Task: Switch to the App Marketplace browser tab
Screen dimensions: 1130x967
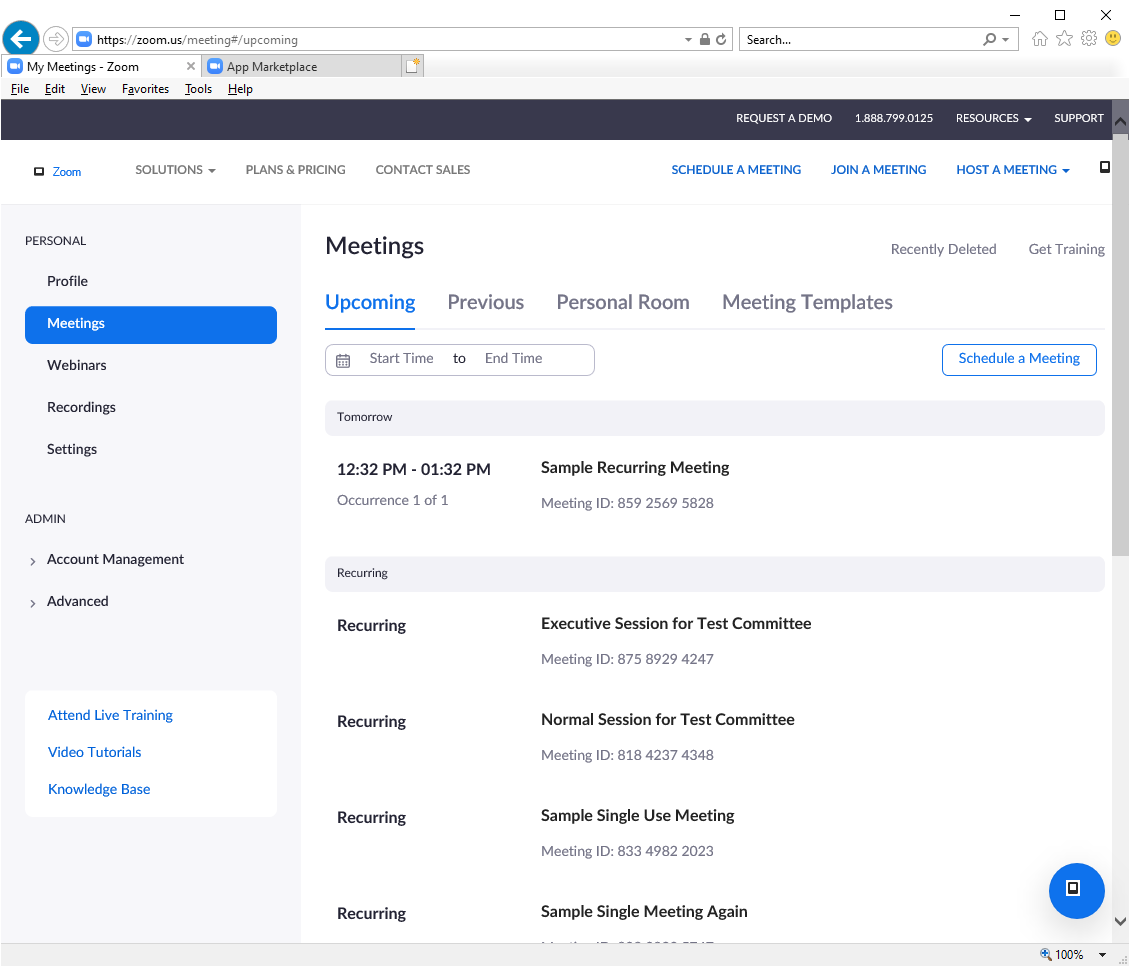Action: point(301,66)
